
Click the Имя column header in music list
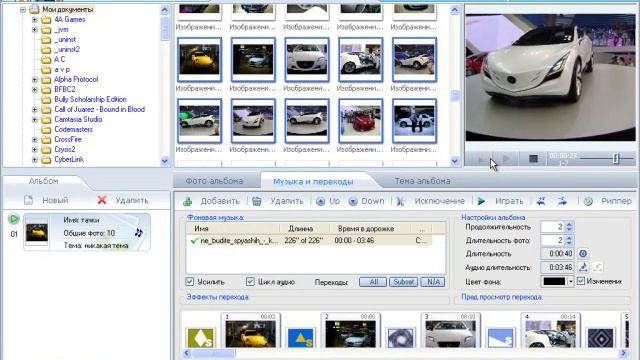[233, 229]
